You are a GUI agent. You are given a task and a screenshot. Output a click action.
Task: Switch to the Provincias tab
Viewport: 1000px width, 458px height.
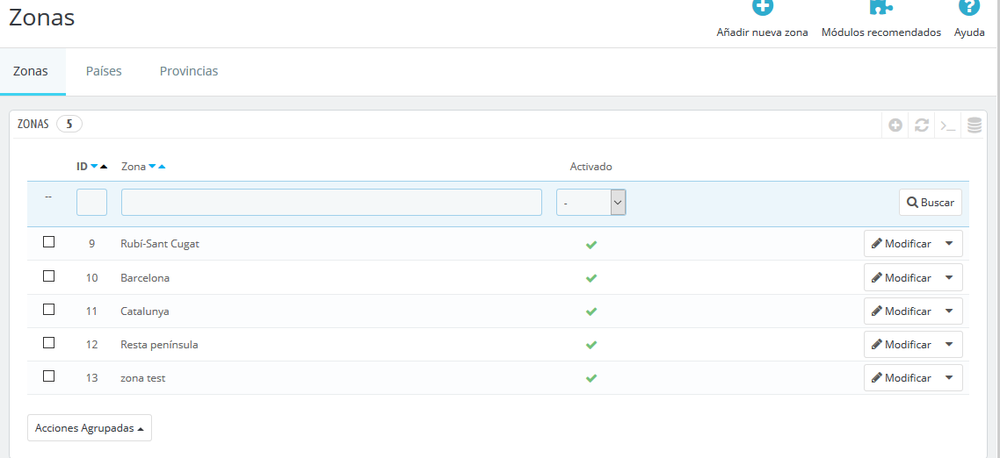click(189, 71)
